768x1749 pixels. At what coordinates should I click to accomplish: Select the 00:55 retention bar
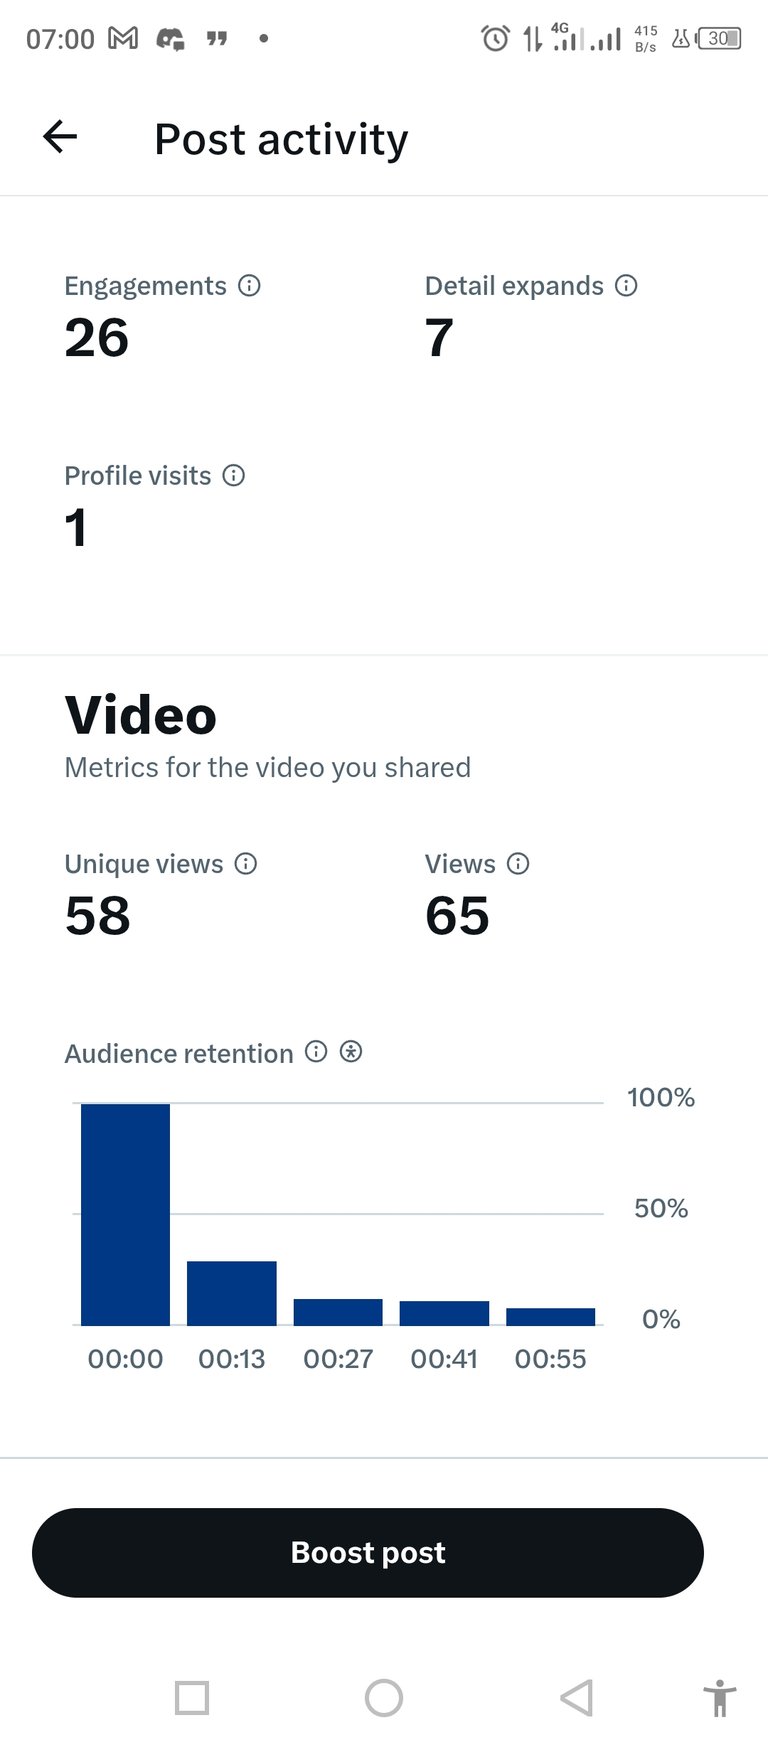[551, 1317]
